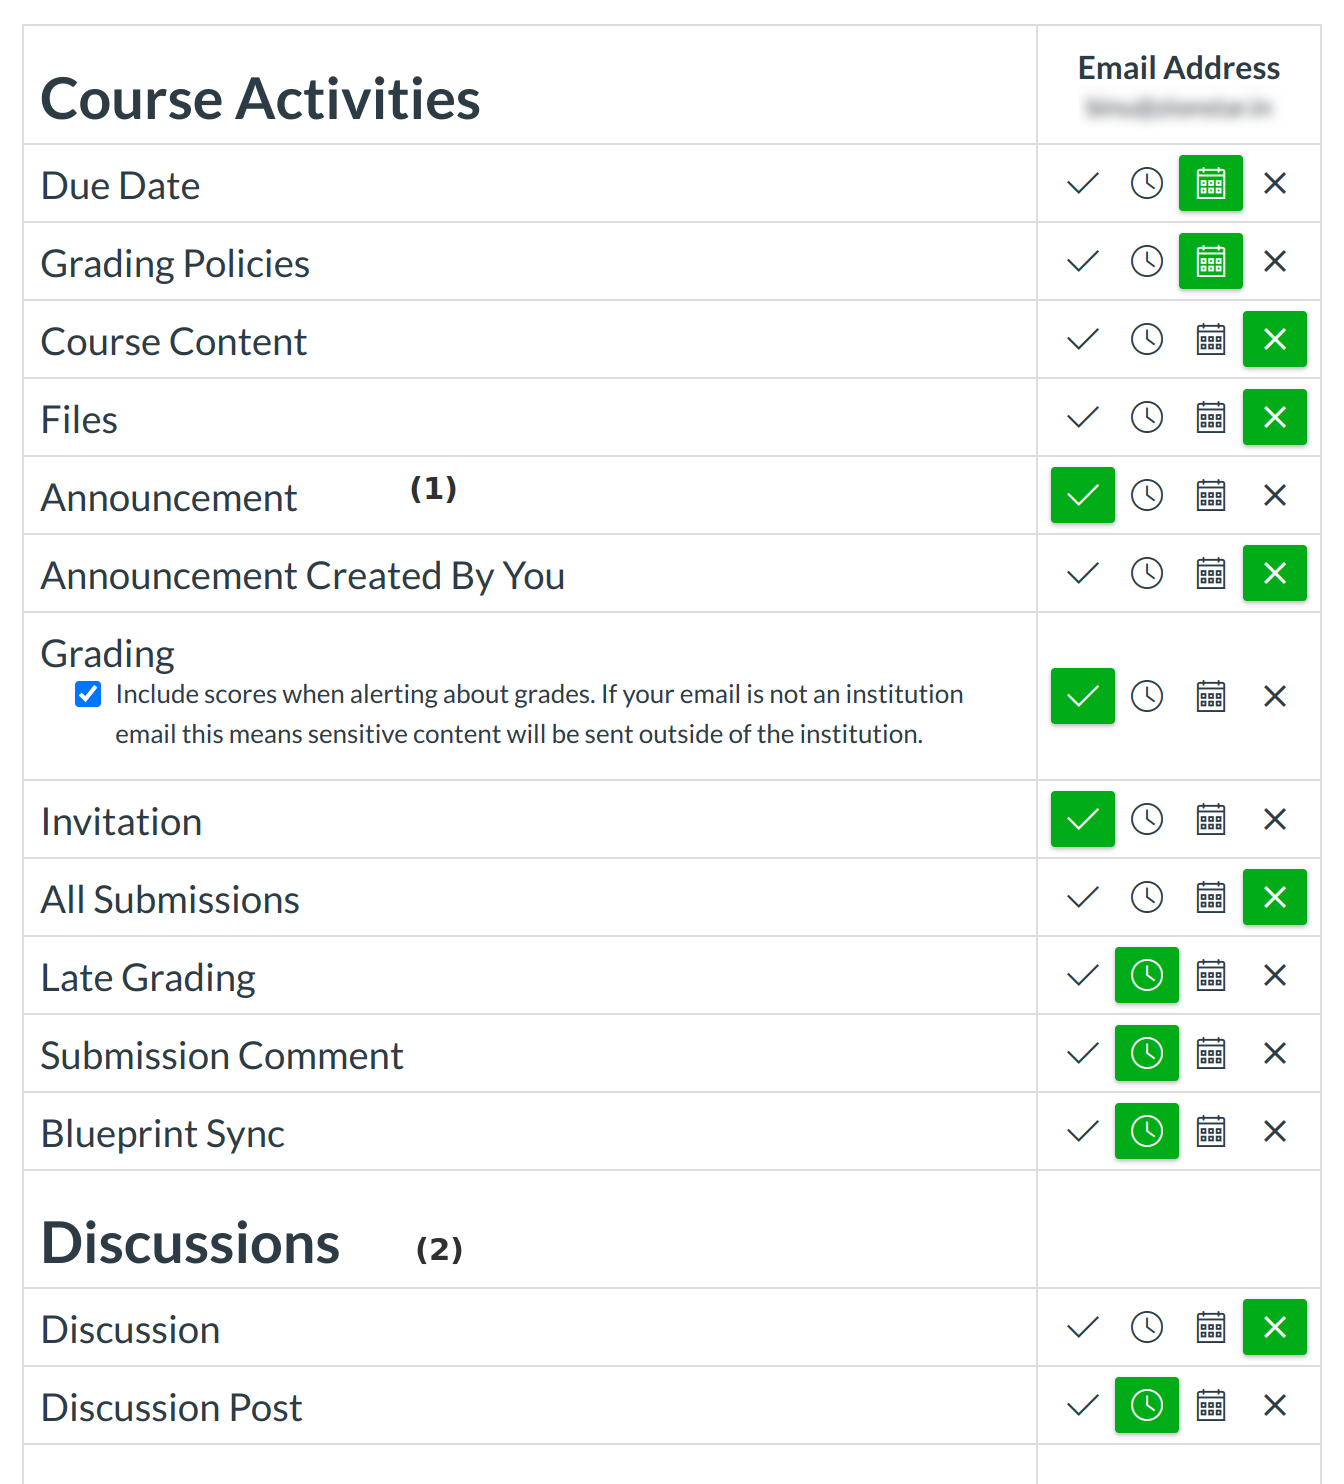Click immediate checkmark for Discussion row
Screen dimensions: 1344x1484
tap(1083, 1328)
